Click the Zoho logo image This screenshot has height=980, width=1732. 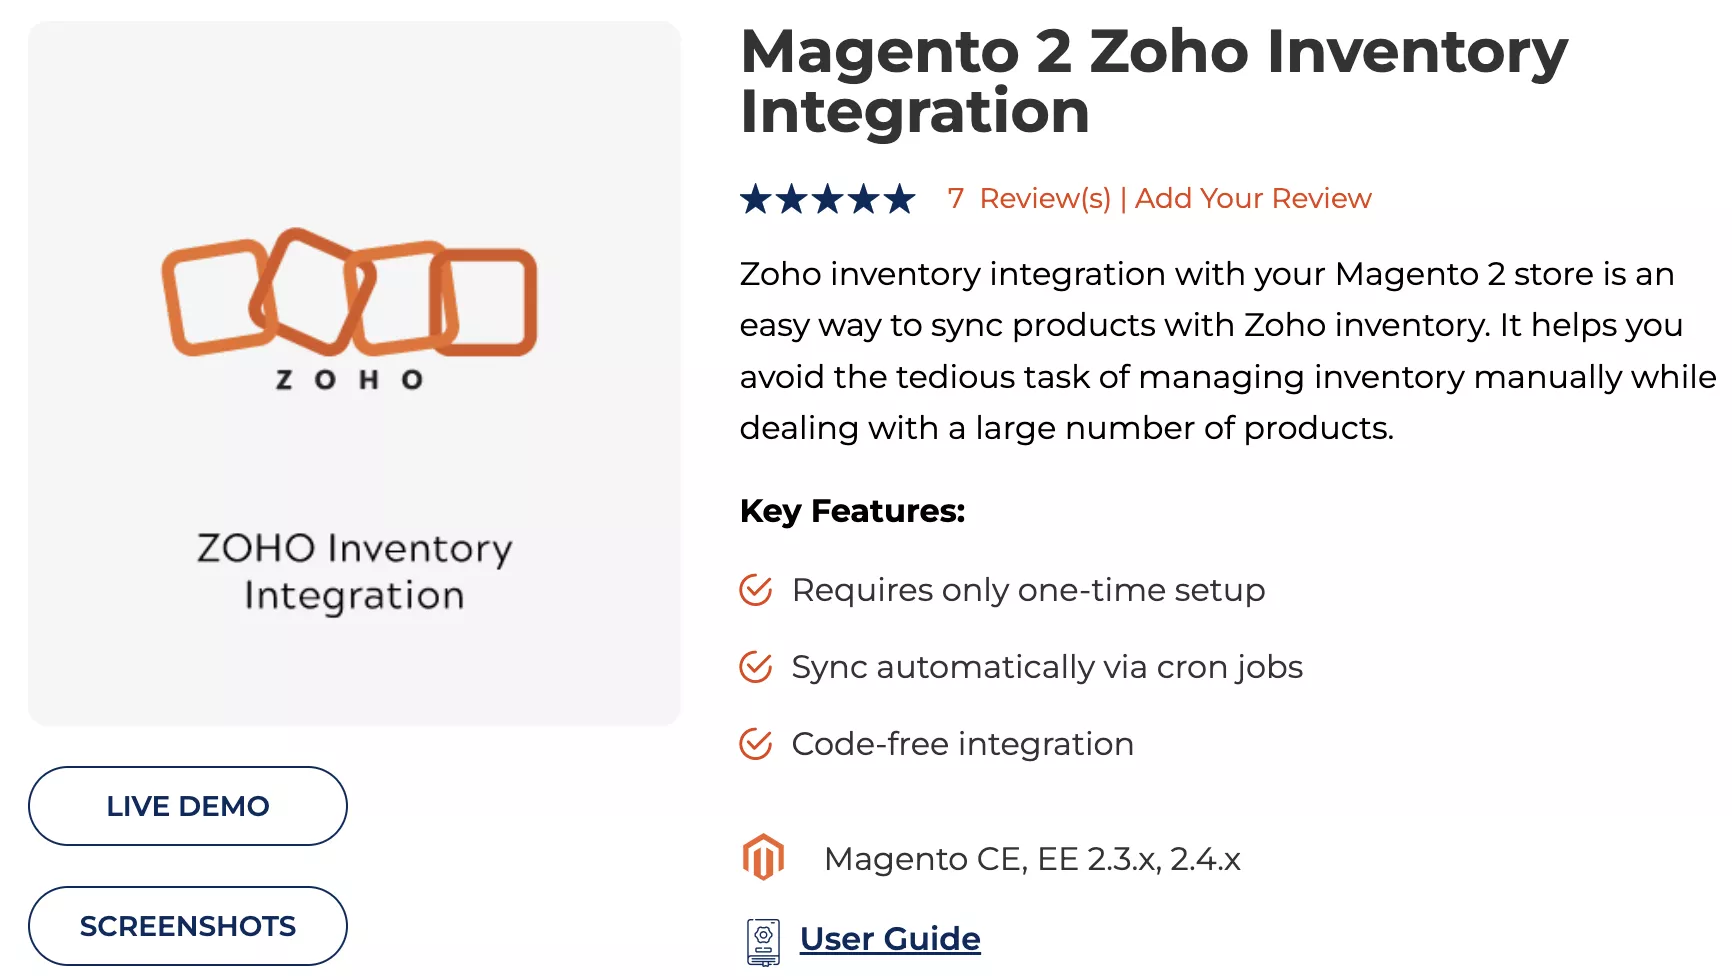click(352, 300)
